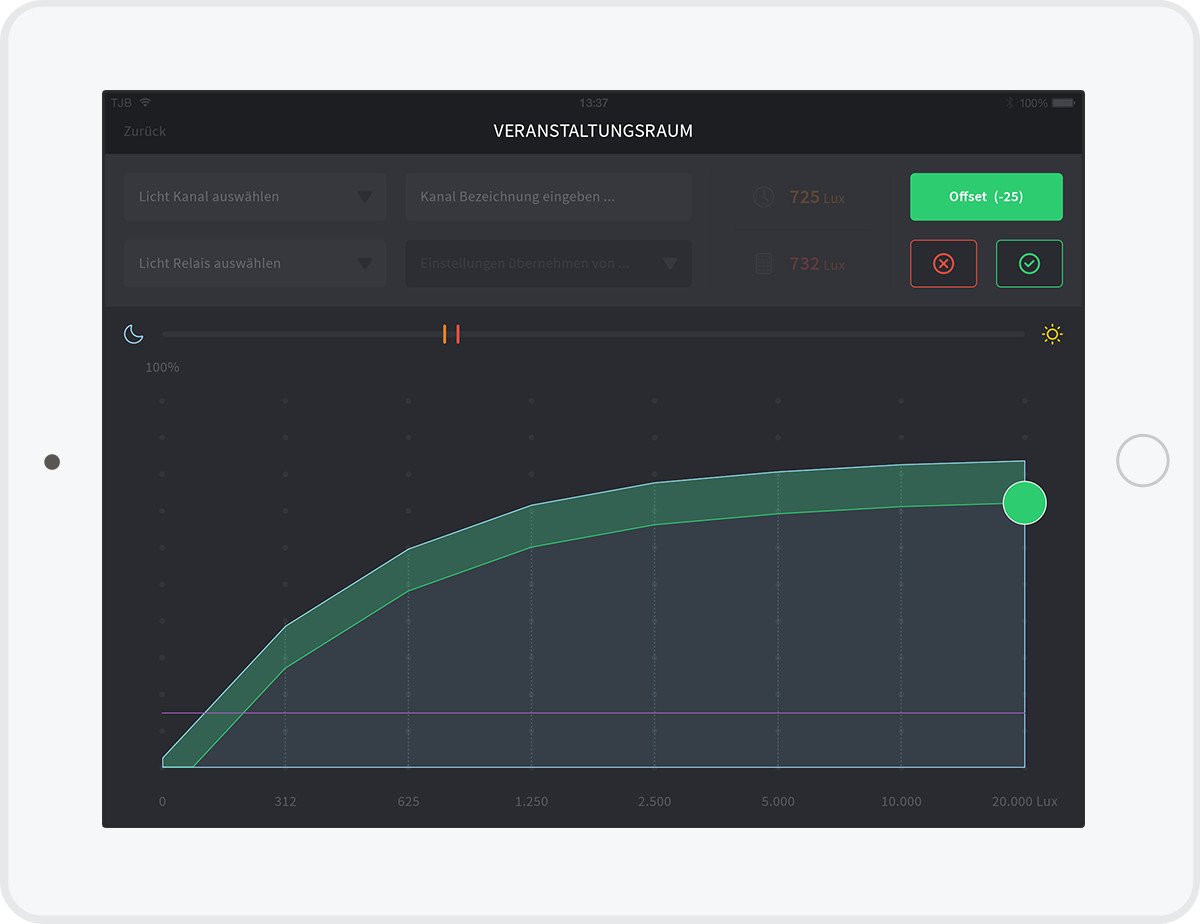
Task: Click the orange marker on the brightness slider
Action: pyautogui.click(x=445, y=334)
